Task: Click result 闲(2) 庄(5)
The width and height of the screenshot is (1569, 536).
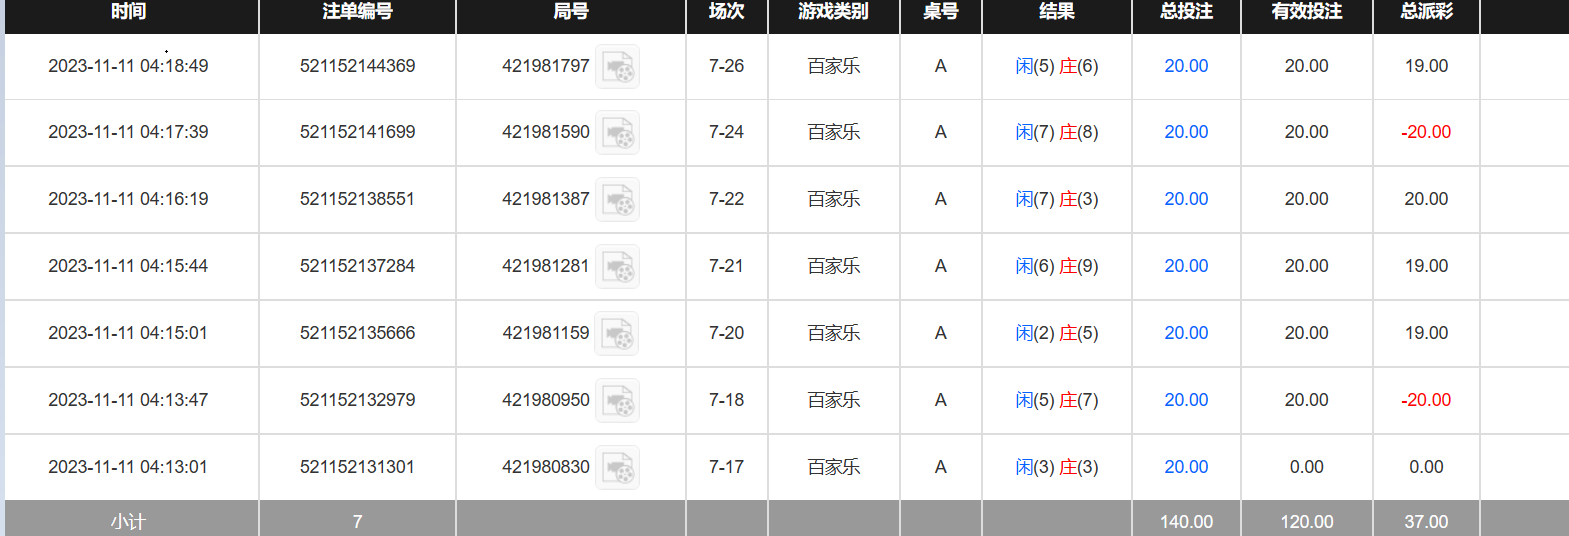Action: pyautogui.click(x=1056, y=333)
